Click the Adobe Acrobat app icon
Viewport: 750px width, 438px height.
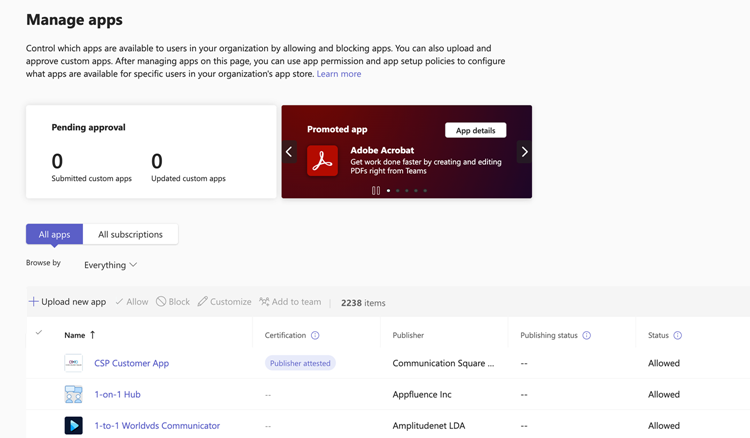point(322,161)
